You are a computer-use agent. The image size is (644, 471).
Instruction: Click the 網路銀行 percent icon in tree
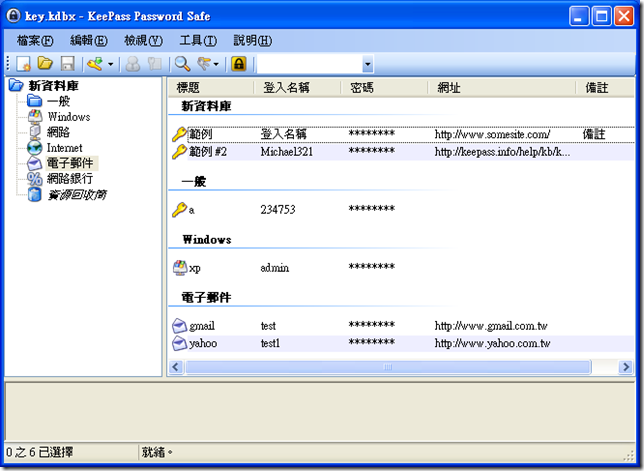(x=35, y=179)
